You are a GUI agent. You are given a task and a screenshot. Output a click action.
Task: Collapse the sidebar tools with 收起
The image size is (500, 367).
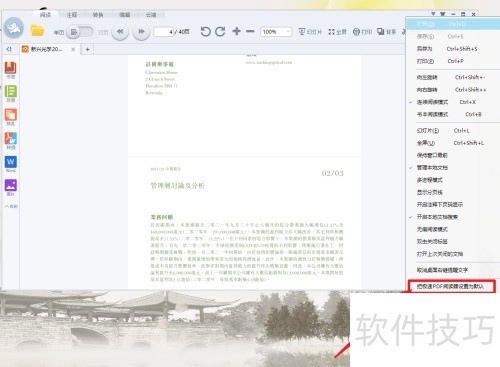[11, 206]
